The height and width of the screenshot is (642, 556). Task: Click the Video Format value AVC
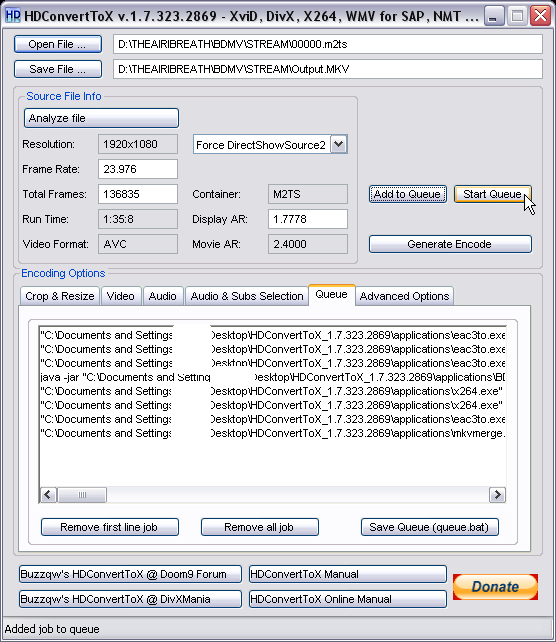pyautogui.click(x=138, y=244)
